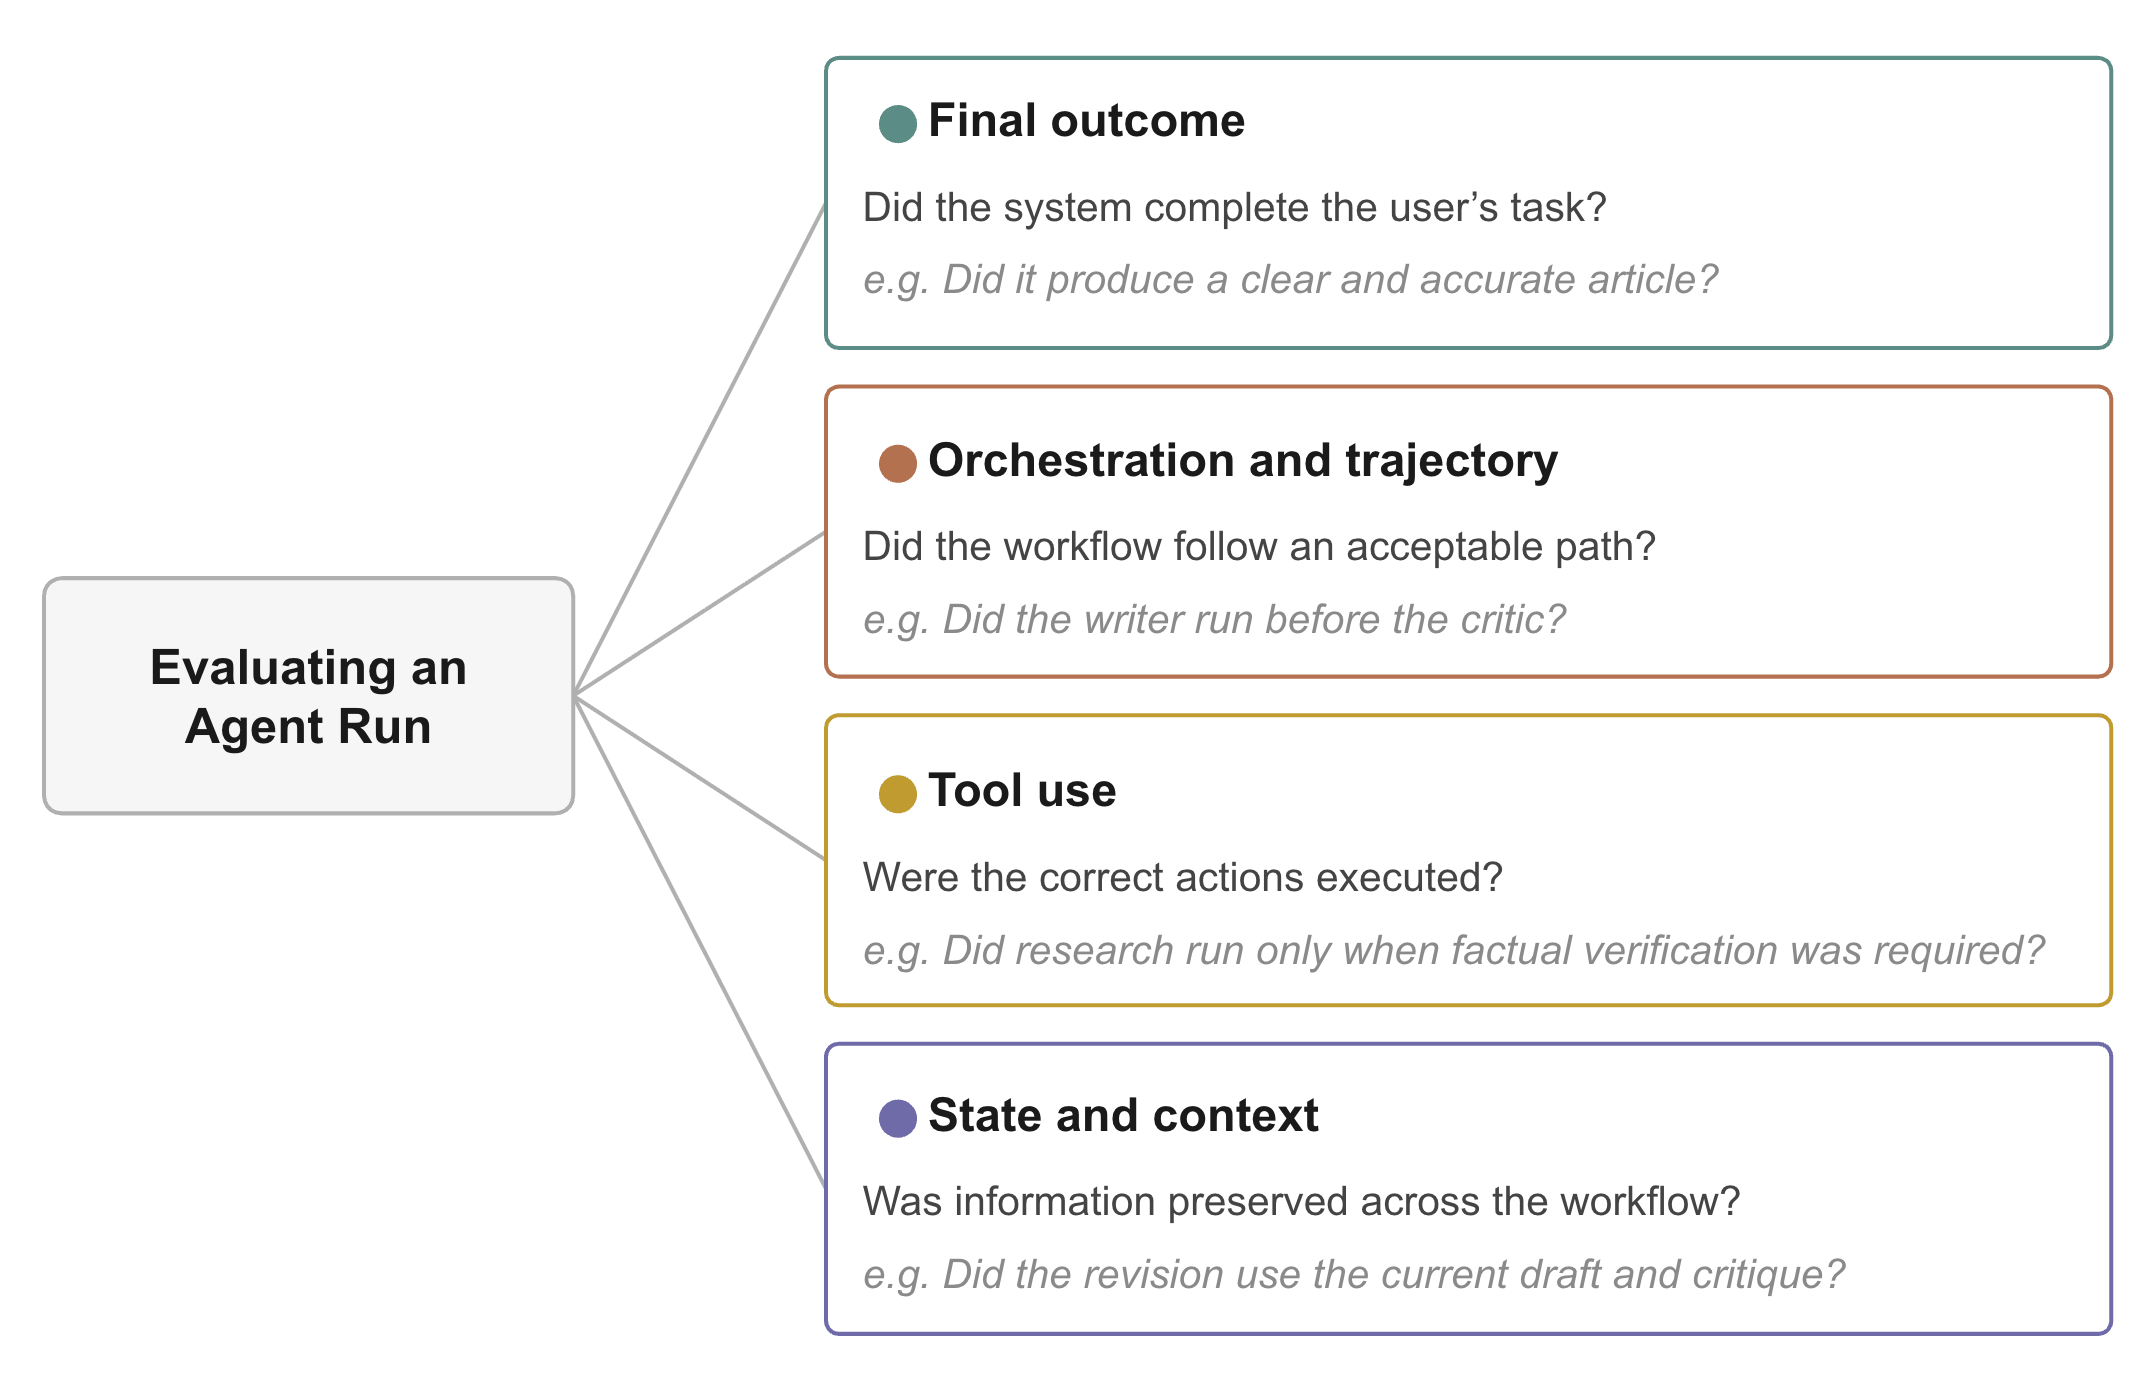Click the brown dot beside Orchestration and trajectory
The width and height of the screenshot is (2154, 1394).
pos(897,464)
